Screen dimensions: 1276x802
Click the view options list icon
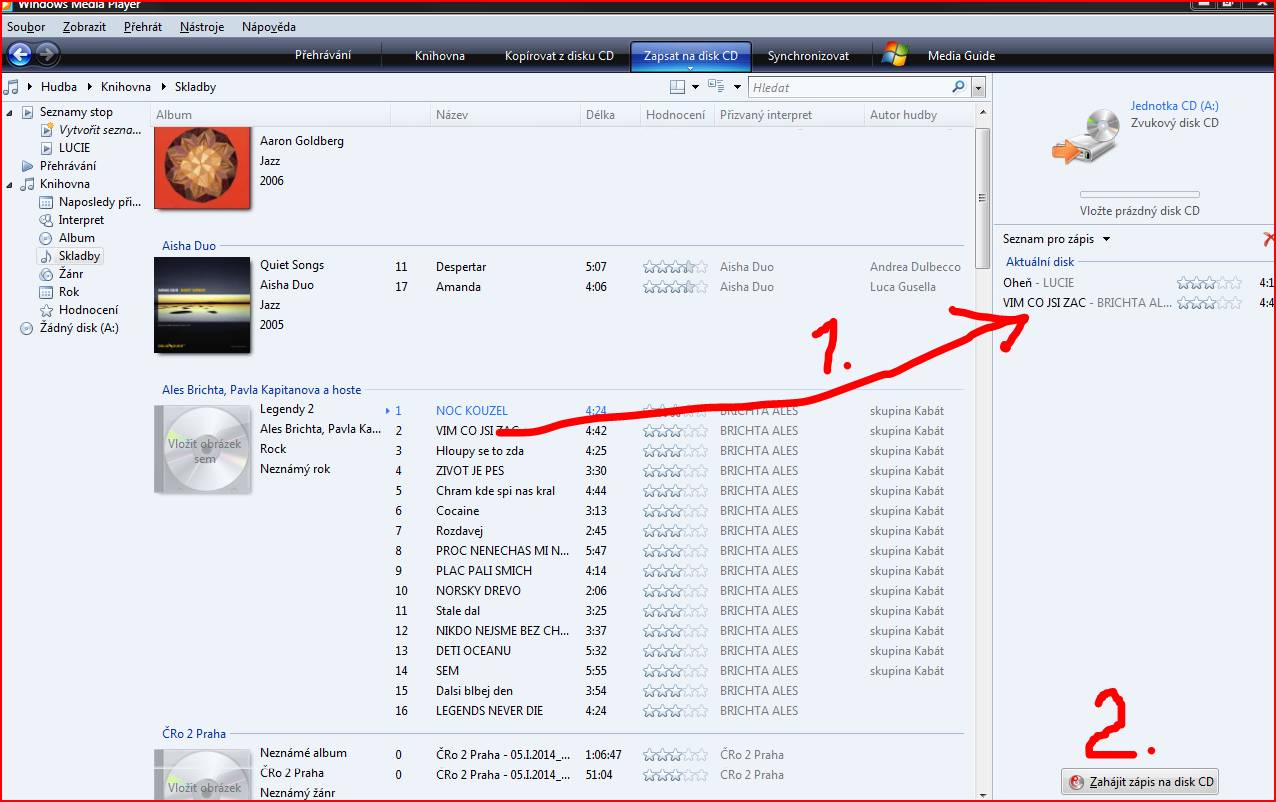716,87
